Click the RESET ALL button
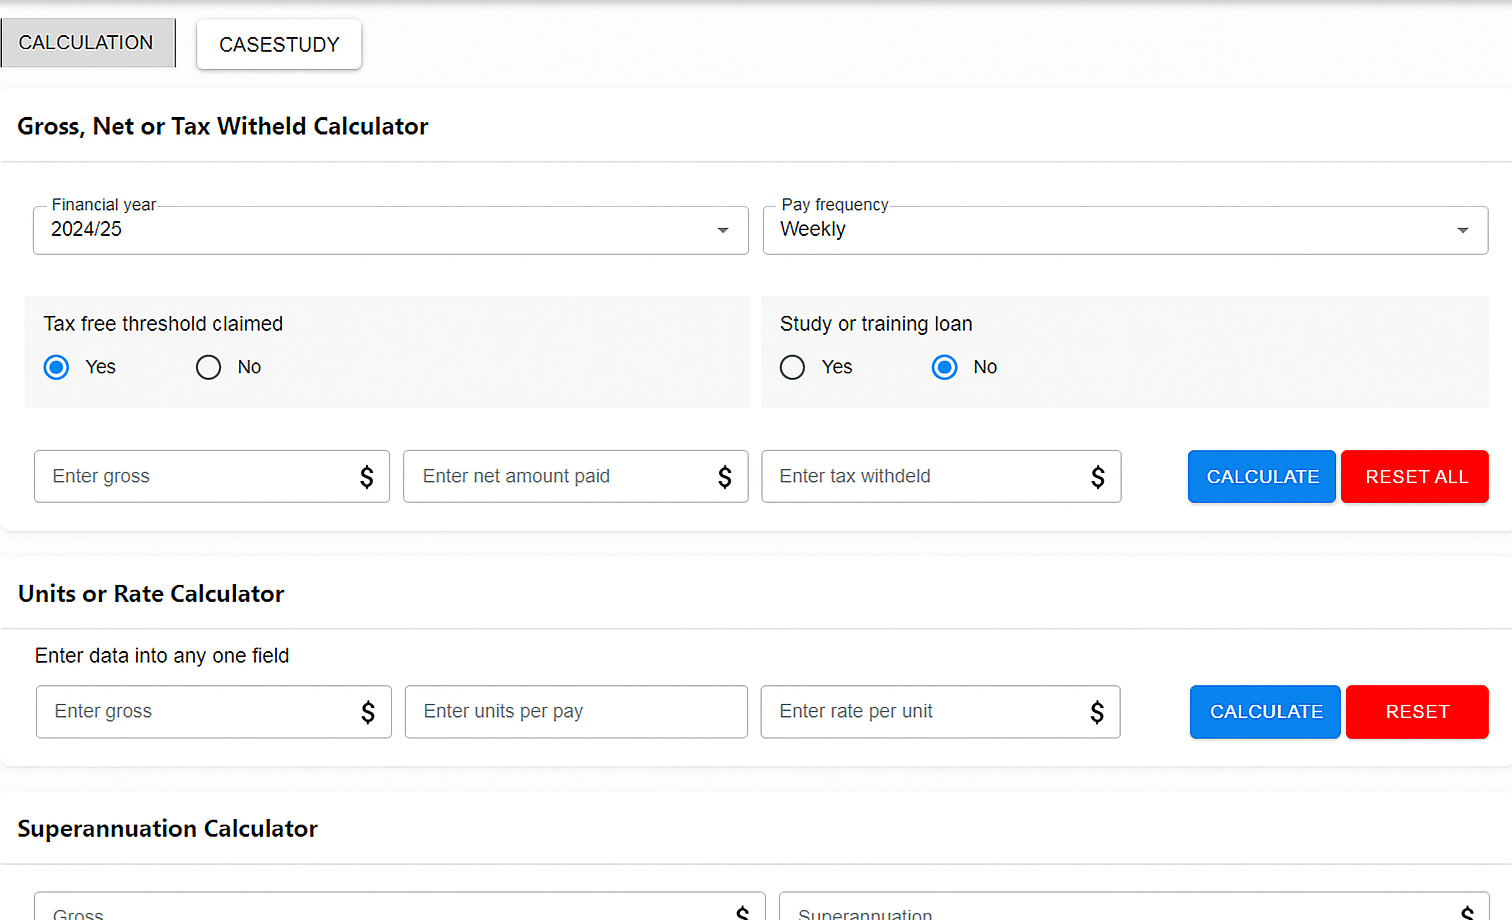 (1415, 477)
